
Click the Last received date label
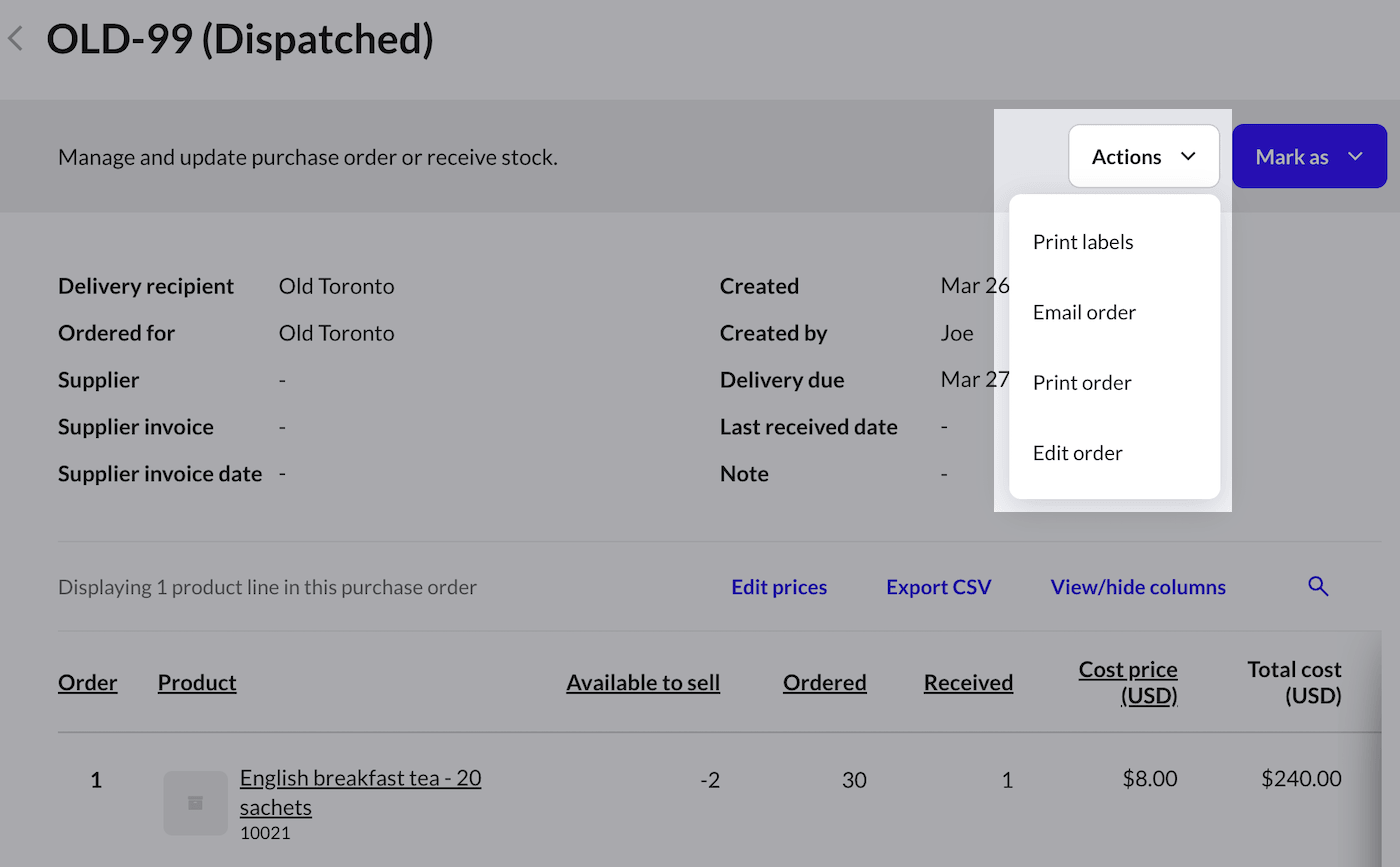tap(809, 427)
